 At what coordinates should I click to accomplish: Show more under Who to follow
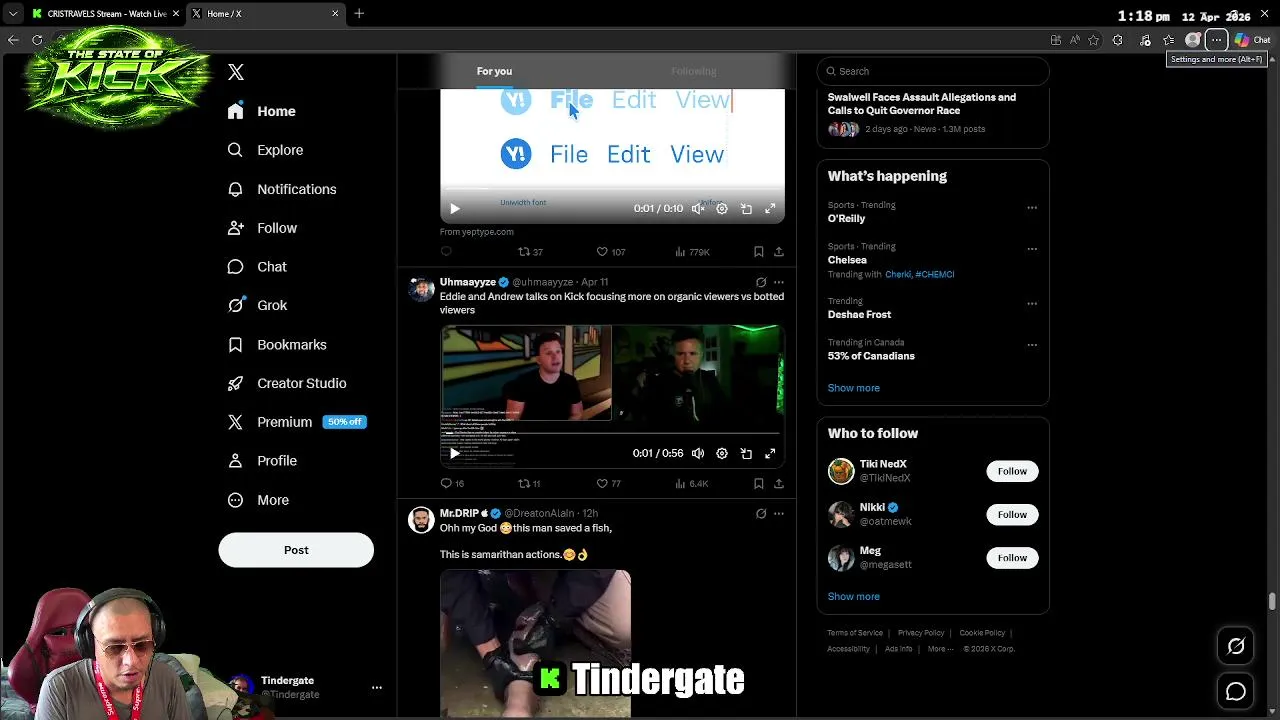click(x=853, y=596)
